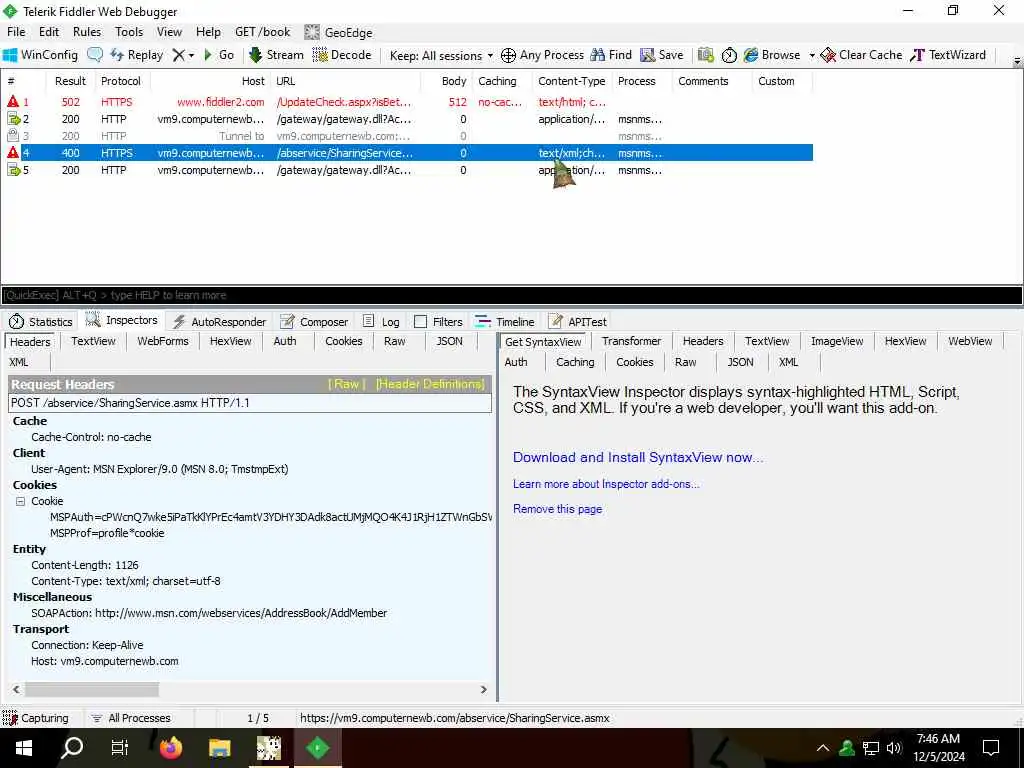1024x768 pixels.
Task: Select session 3 Tunnel to row
Action: point(406,136)
